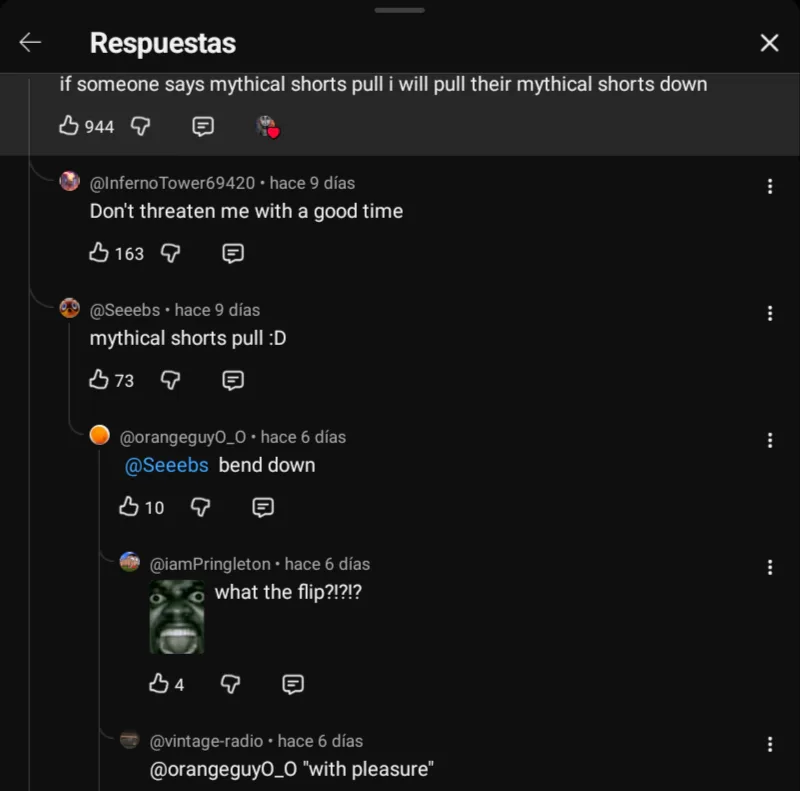Viewport: 800px width, 791px height.
Task: Open options menu for InfernoTower69420's comment
Action: 769,186
